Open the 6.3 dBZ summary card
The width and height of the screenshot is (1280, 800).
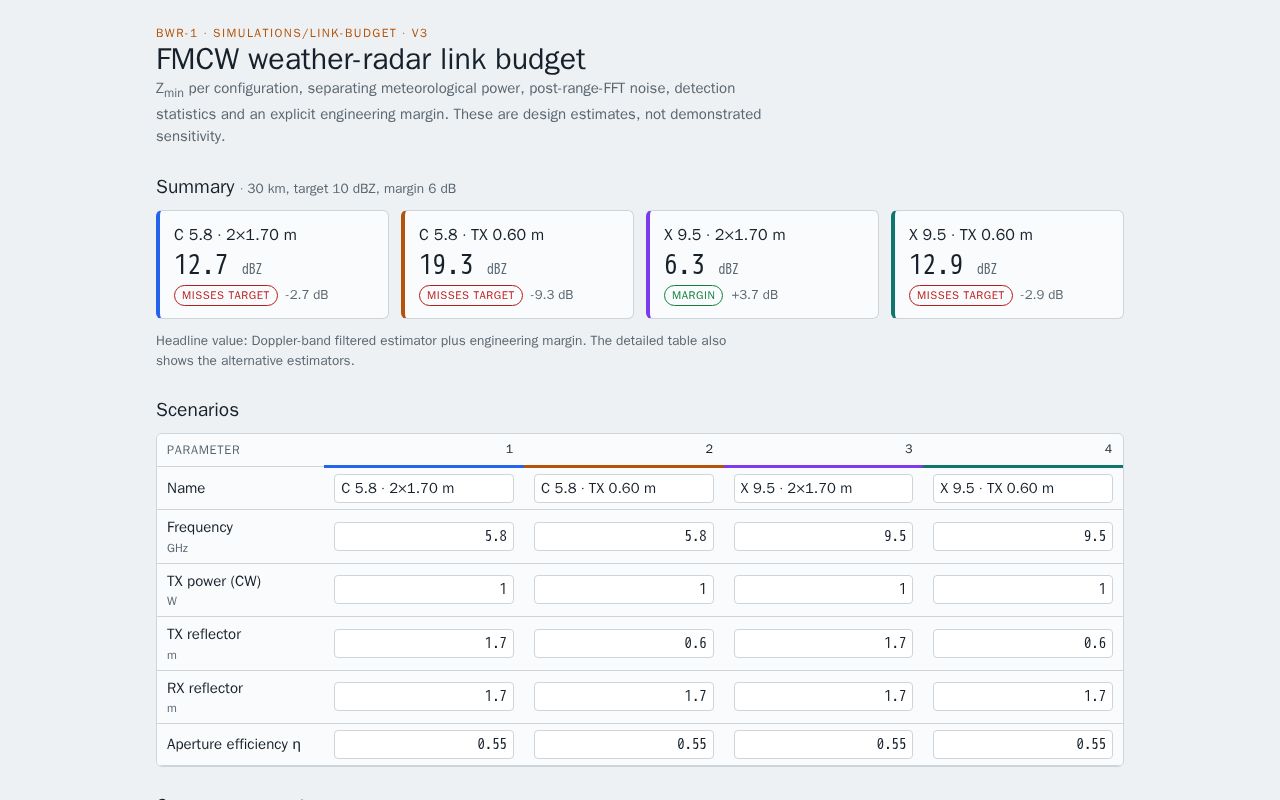(x=762, y=264)
